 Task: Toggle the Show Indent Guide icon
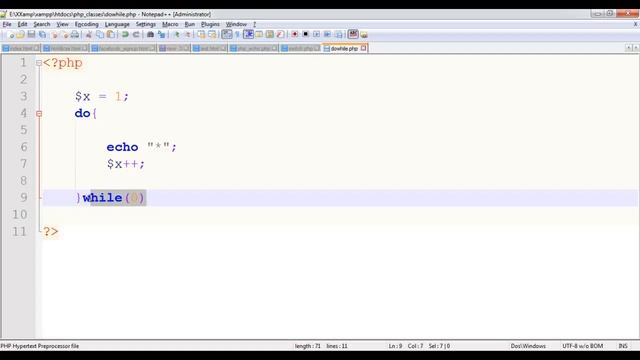tap(248, 35)
